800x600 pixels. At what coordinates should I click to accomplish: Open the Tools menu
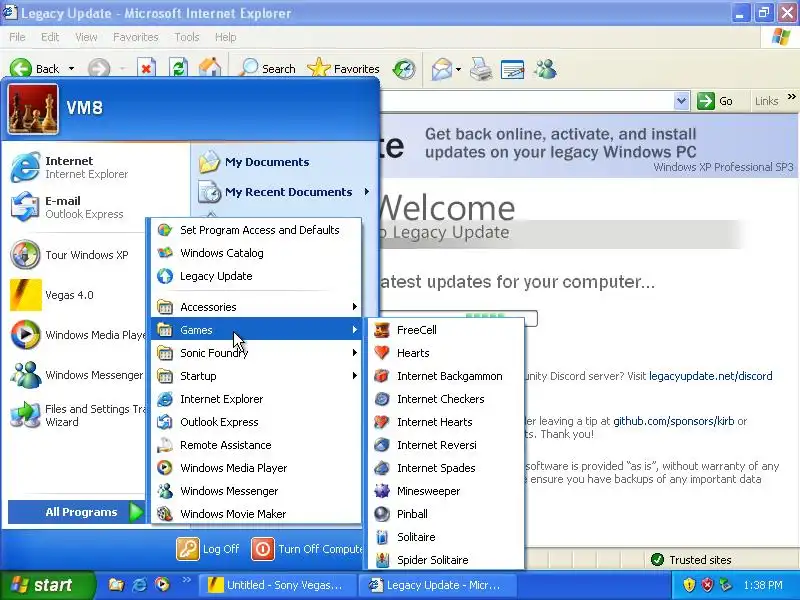[187, 37]
